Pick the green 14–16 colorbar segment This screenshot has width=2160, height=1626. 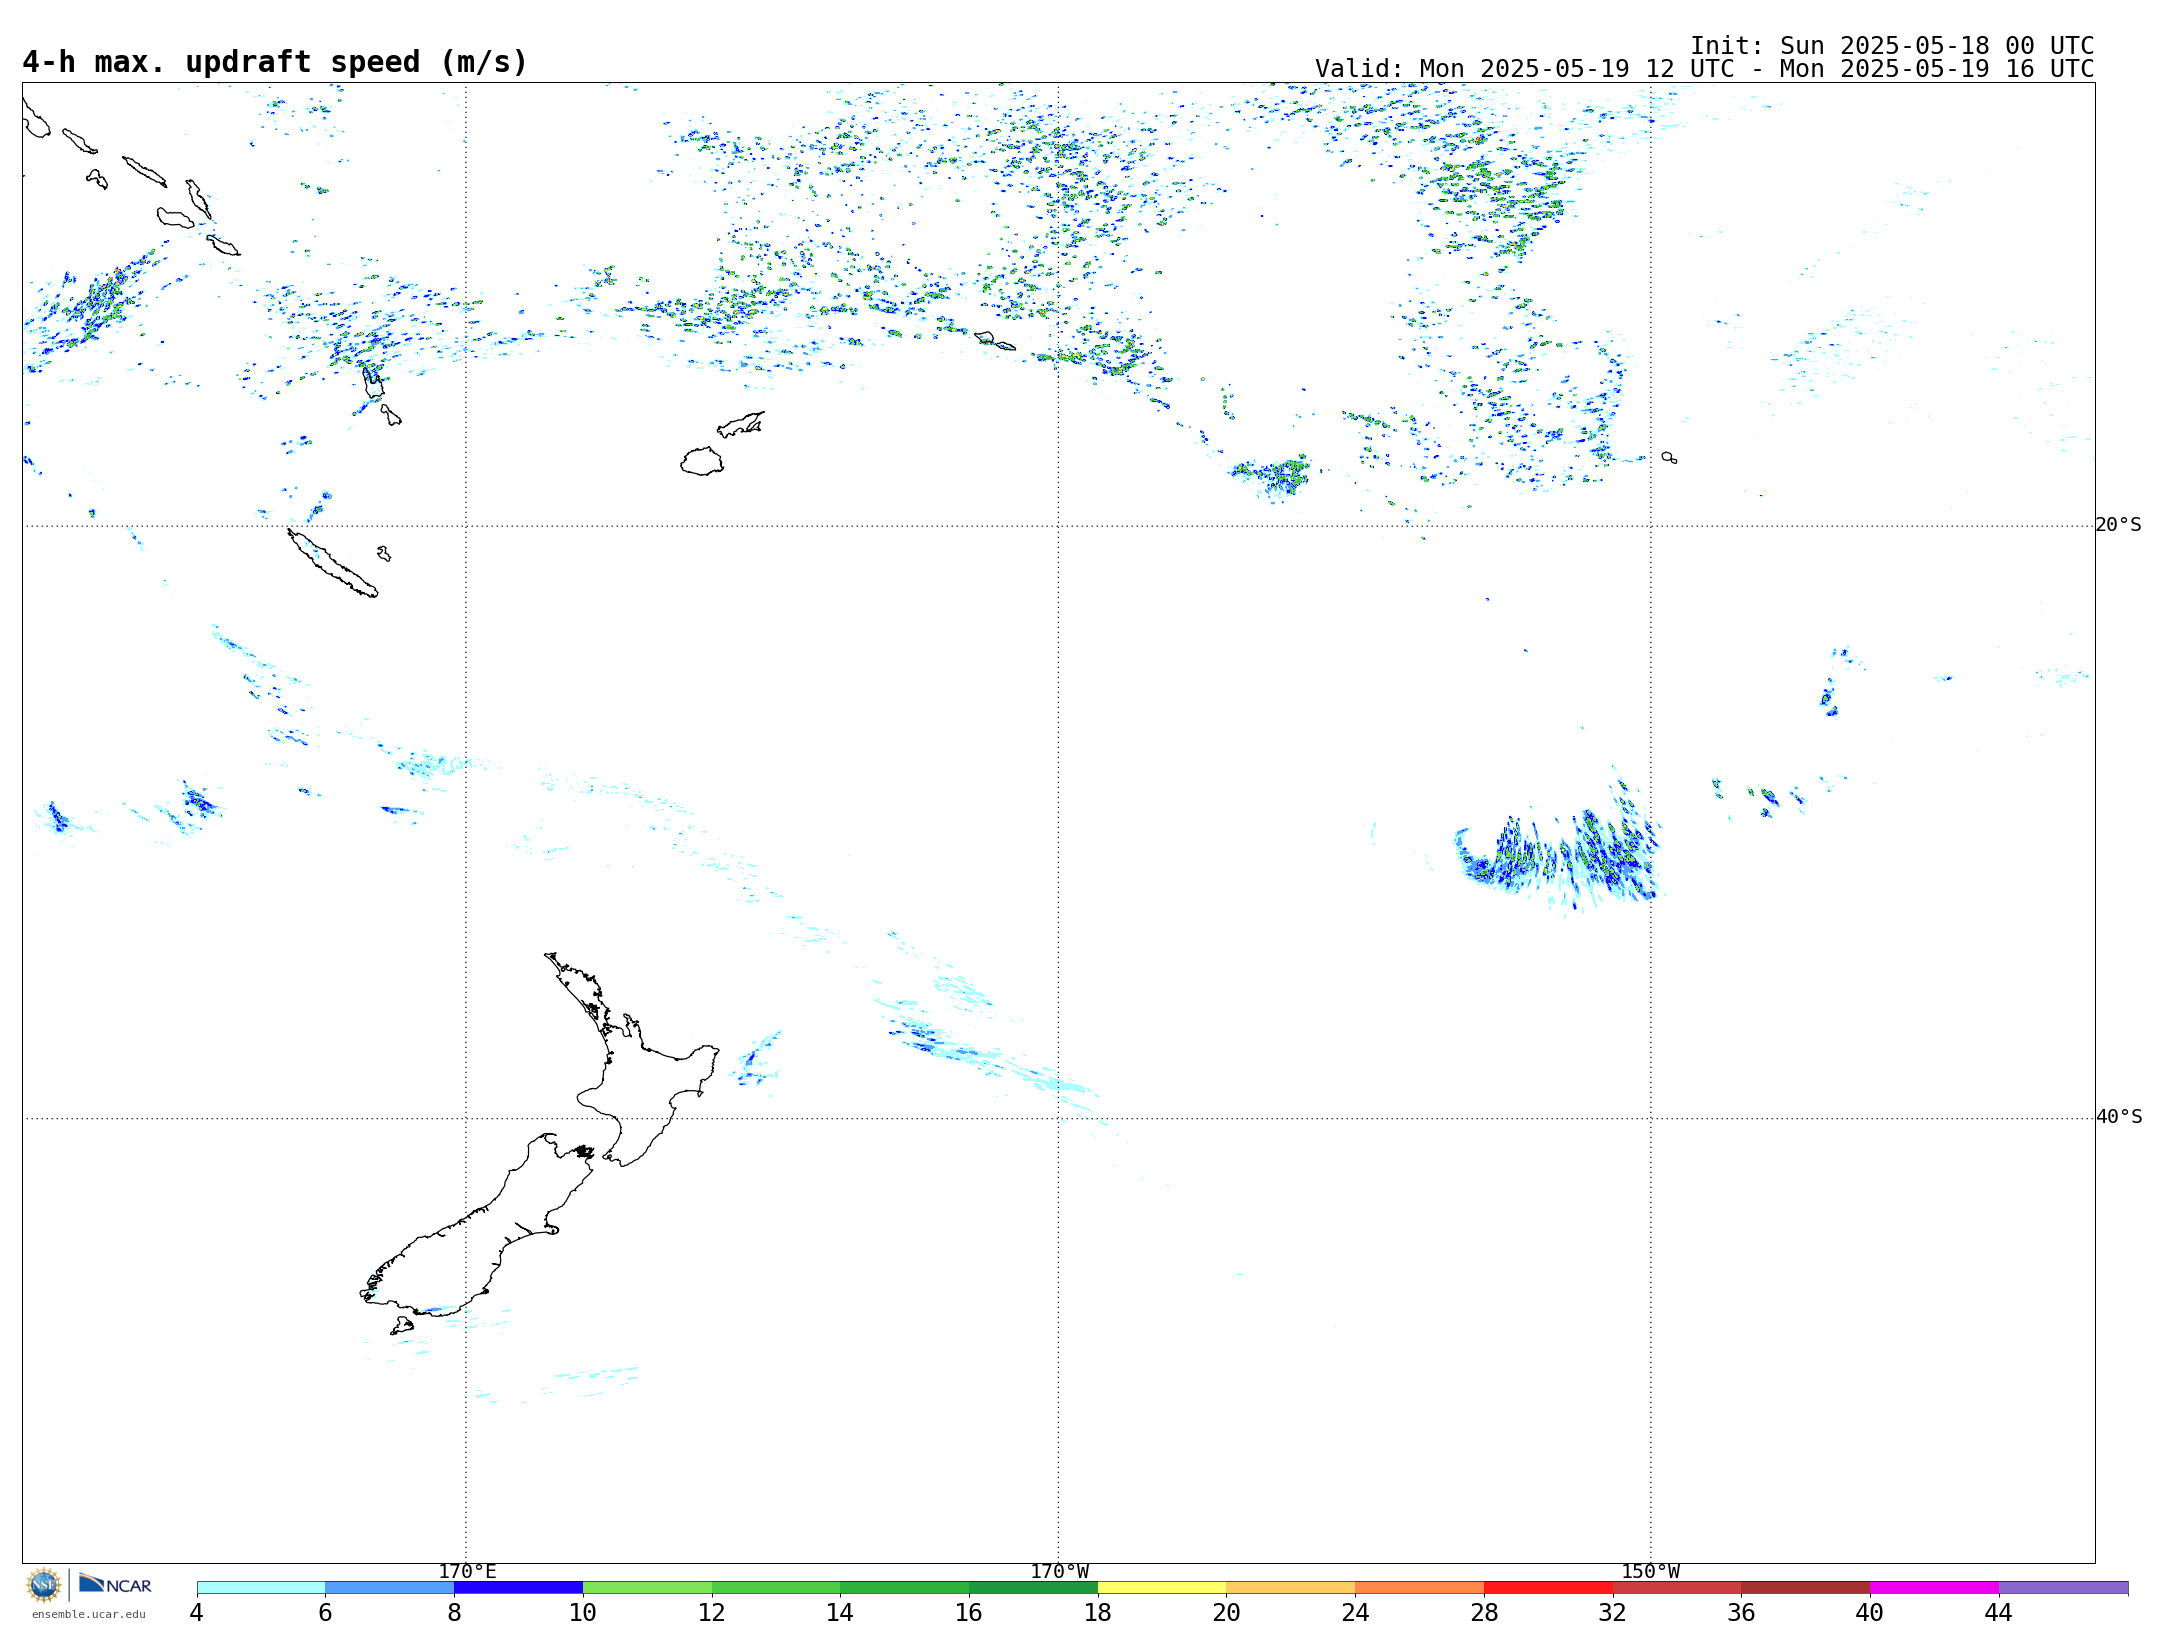904,1588
